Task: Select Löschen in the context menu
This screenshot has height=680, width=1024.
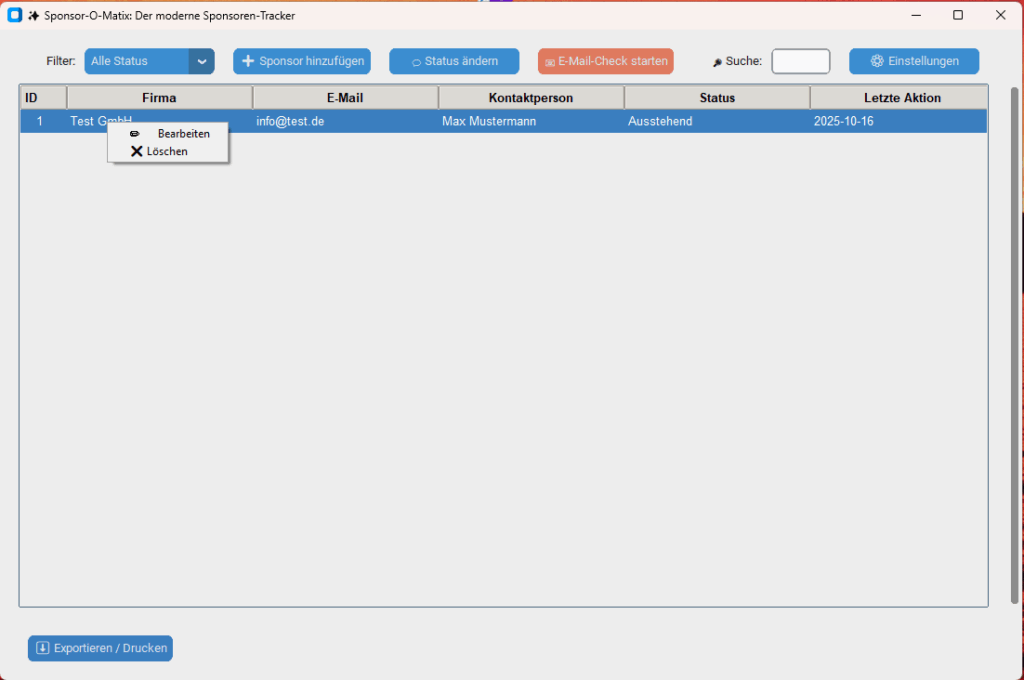Action: (167, 151)
